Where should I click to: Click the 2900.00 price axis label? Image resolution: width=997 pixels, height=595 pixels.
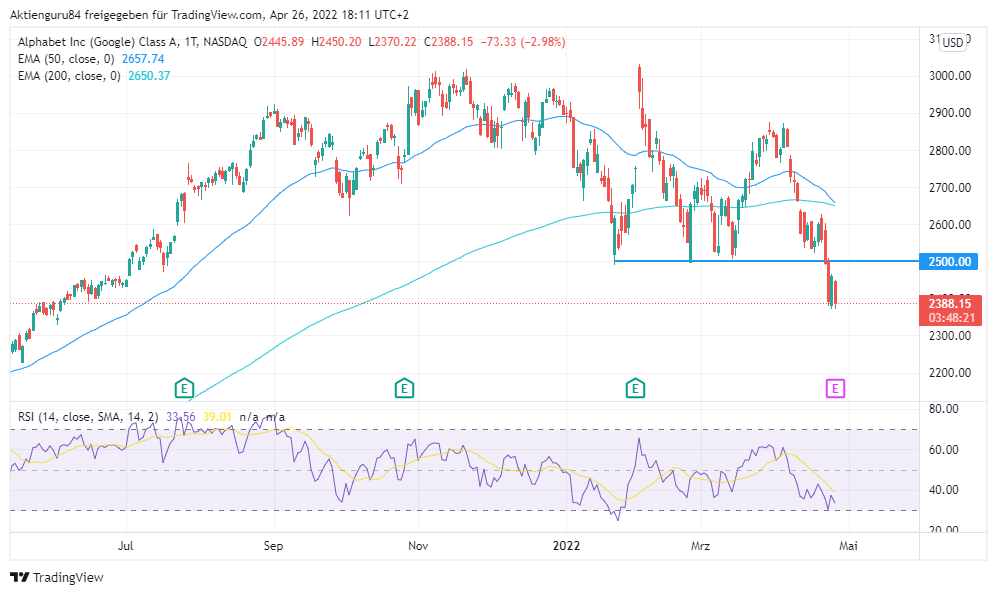tap(949, 113)
